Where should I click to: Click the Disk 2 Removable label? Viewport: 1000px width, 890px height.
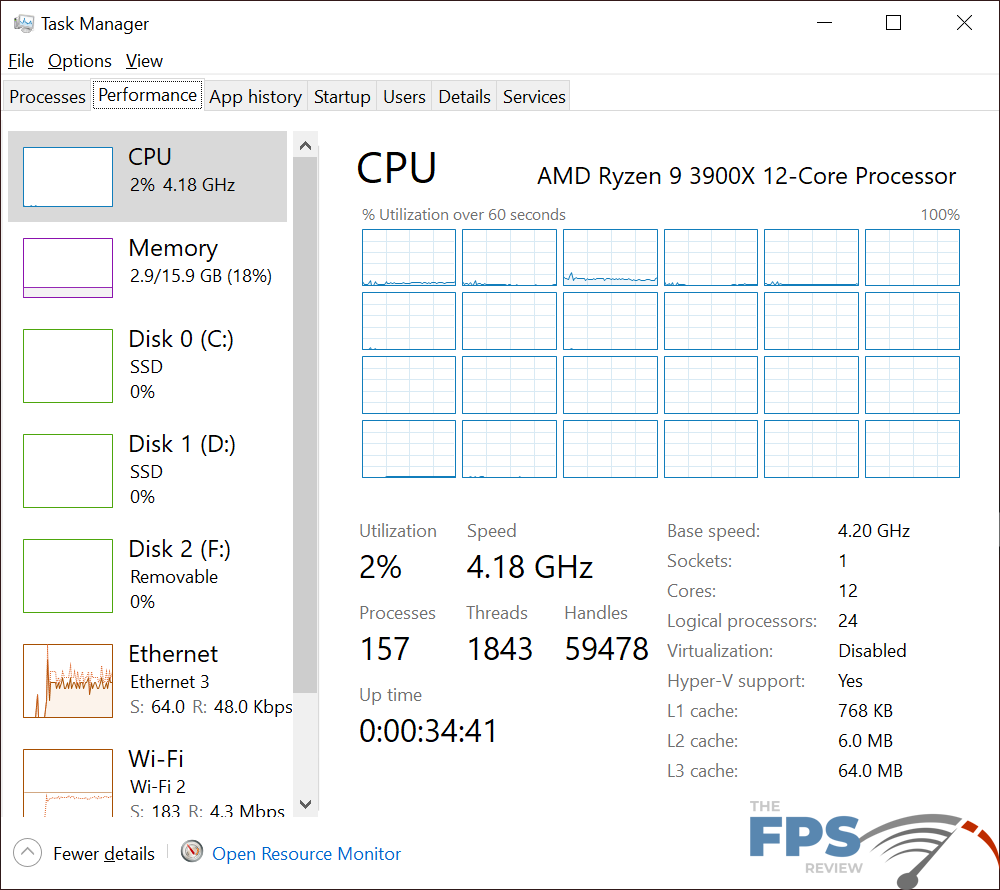tap(174, 576)
